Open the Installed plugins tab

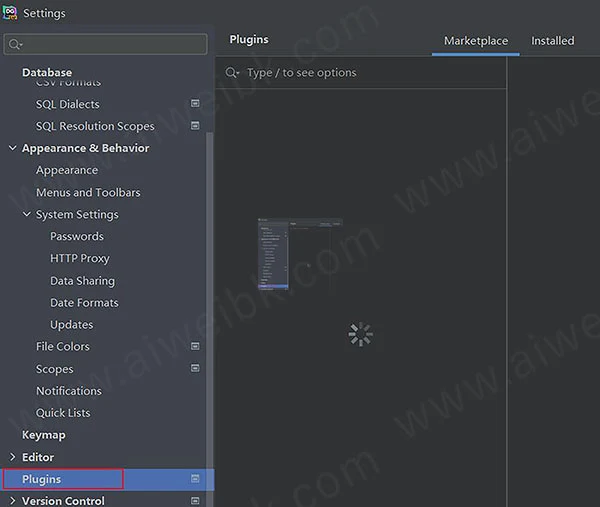coord(552,41)
